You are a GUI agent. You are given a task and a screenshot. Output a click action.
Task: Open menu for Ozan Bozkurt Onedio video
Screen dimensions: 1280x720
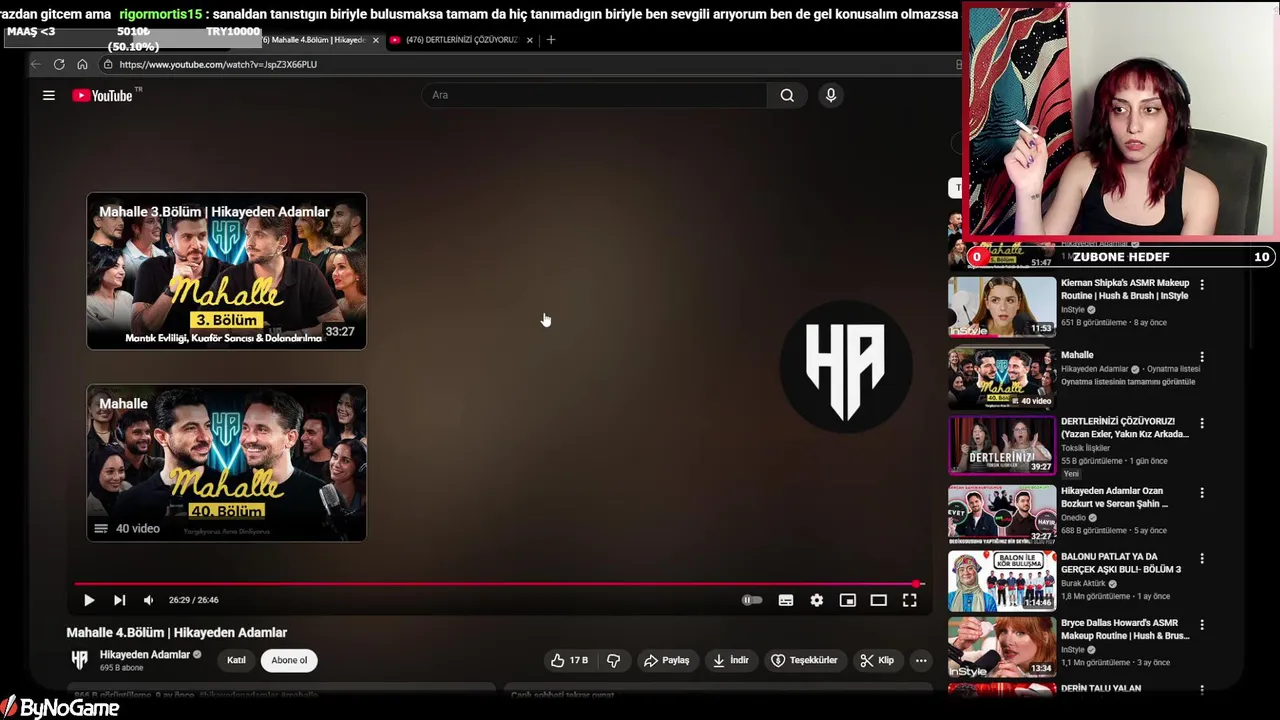point(1202,493)
